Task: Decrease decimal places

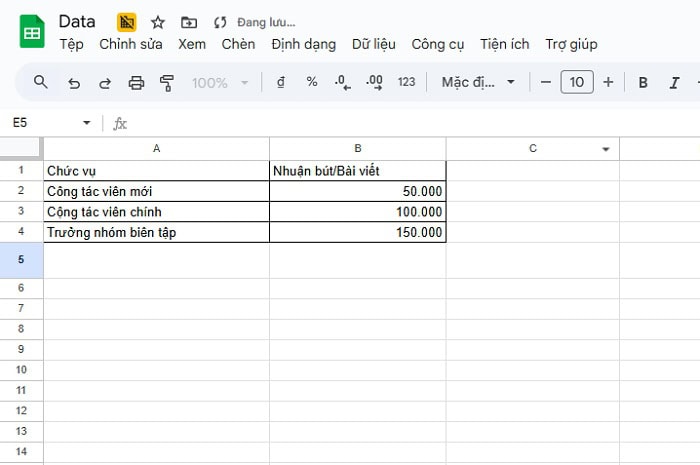Action: 342,82
